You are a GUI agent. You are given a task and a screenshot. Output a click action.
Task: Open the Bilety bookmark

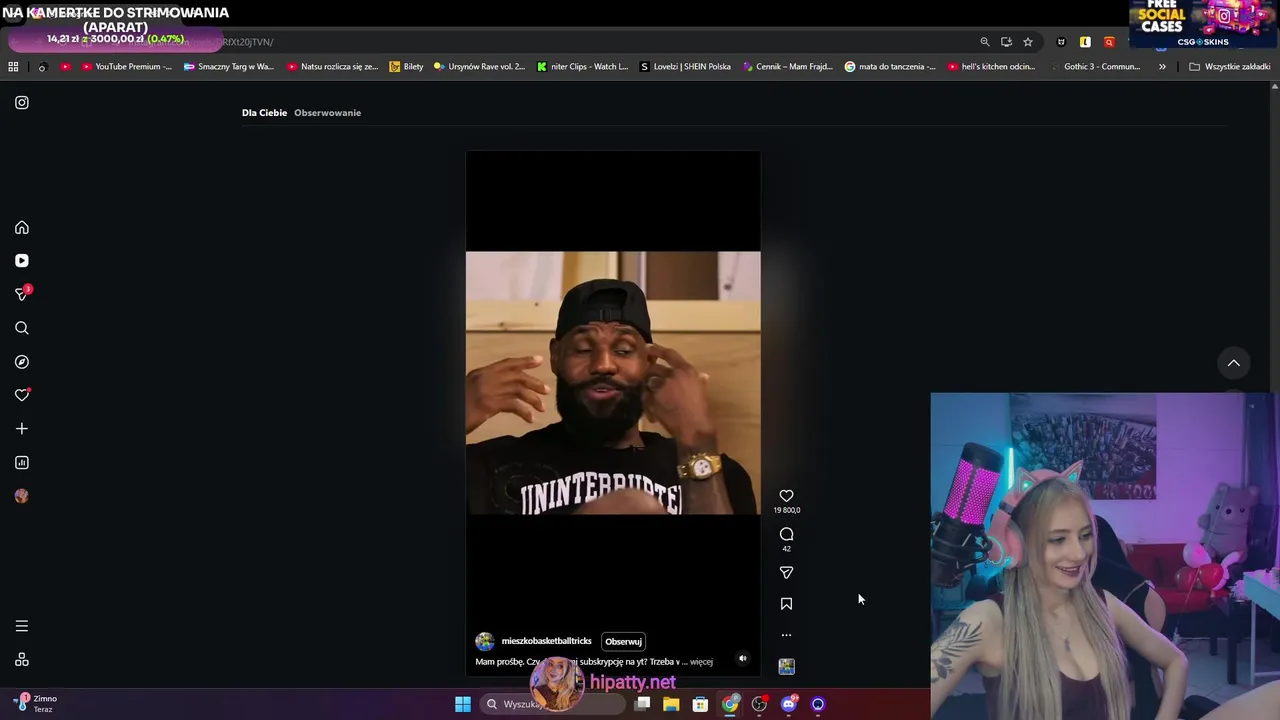(406, 67)
